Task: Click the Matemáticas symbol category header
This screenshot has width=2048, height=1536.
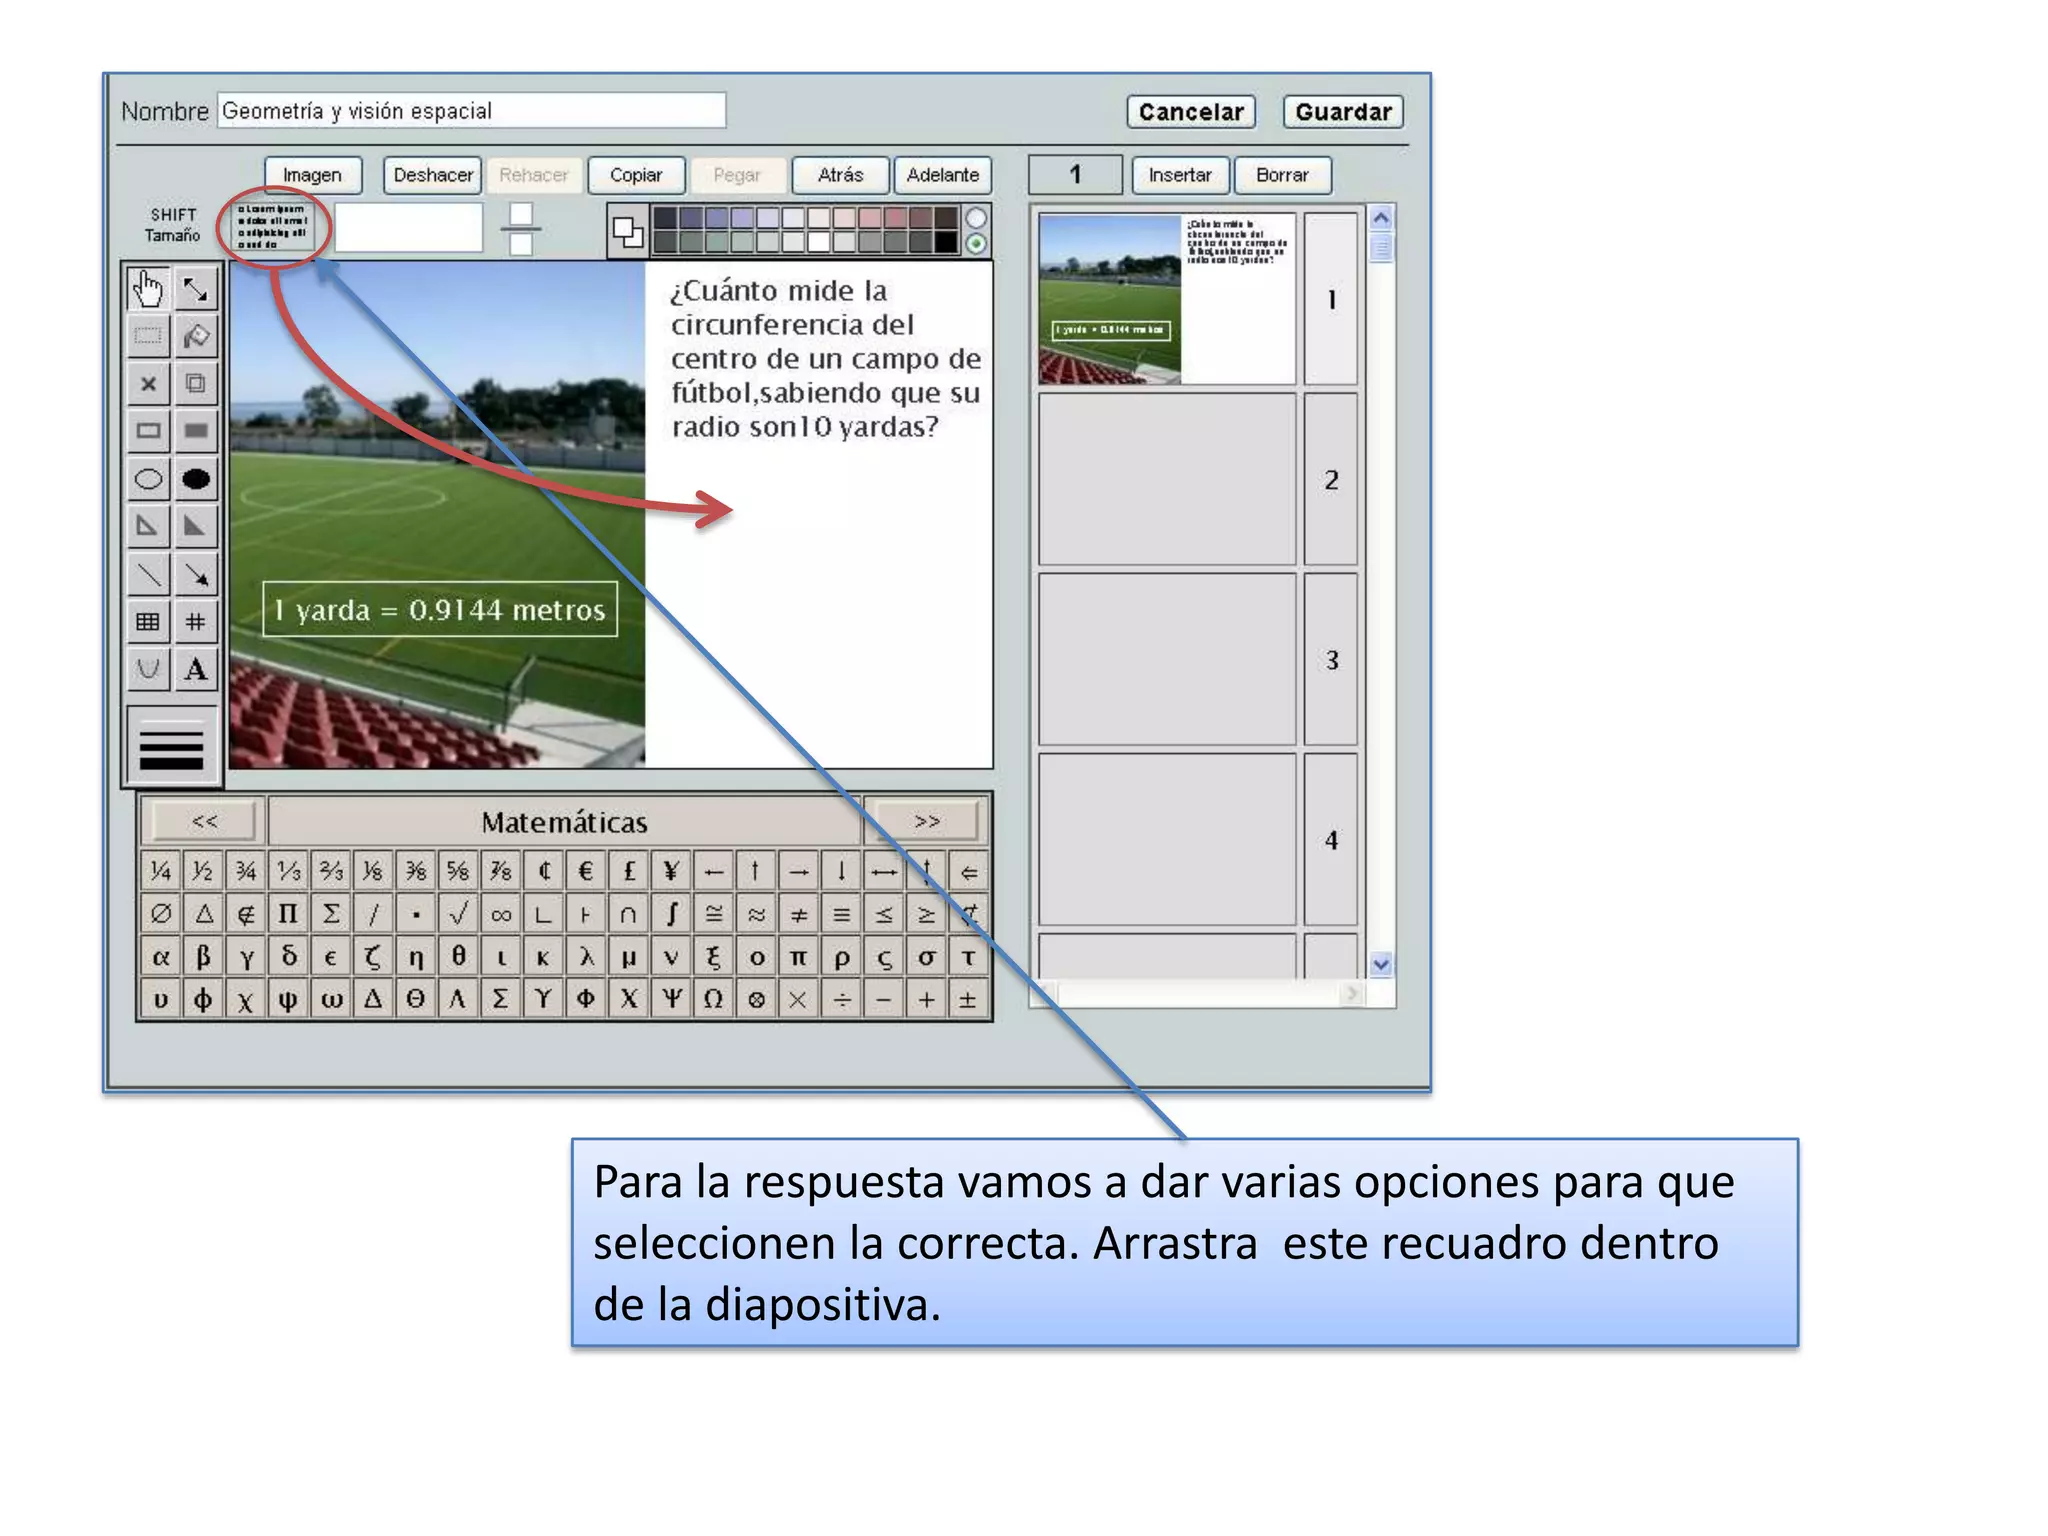Action: (564, 822)
